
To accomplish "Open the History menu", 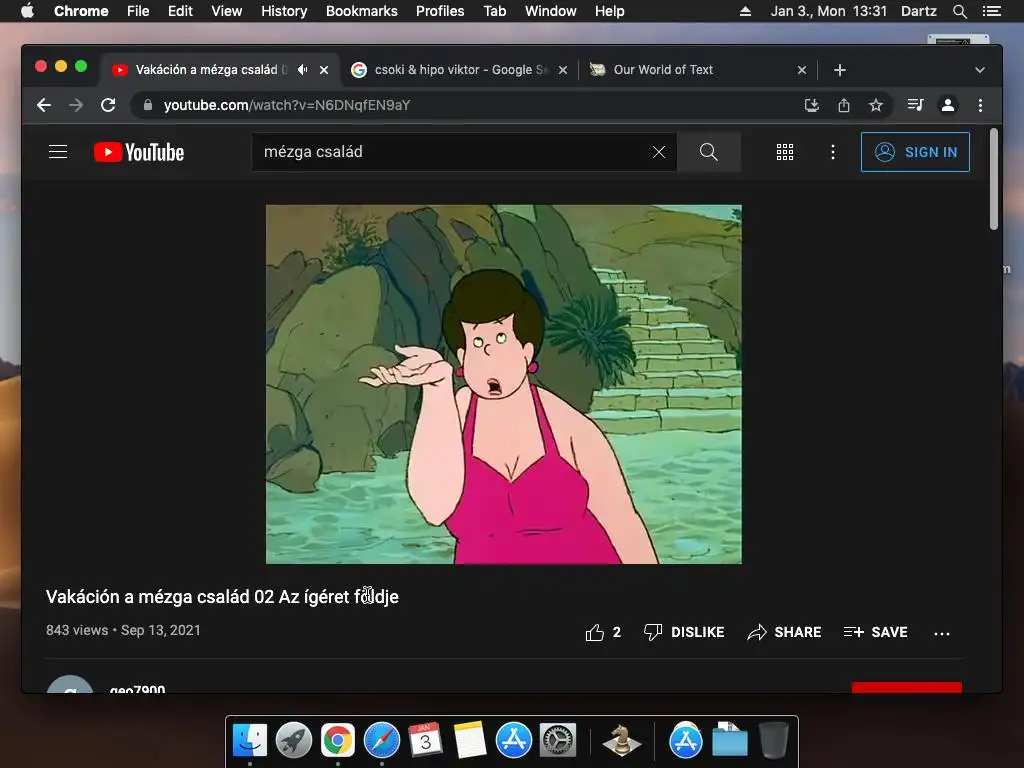I will 284,11.
